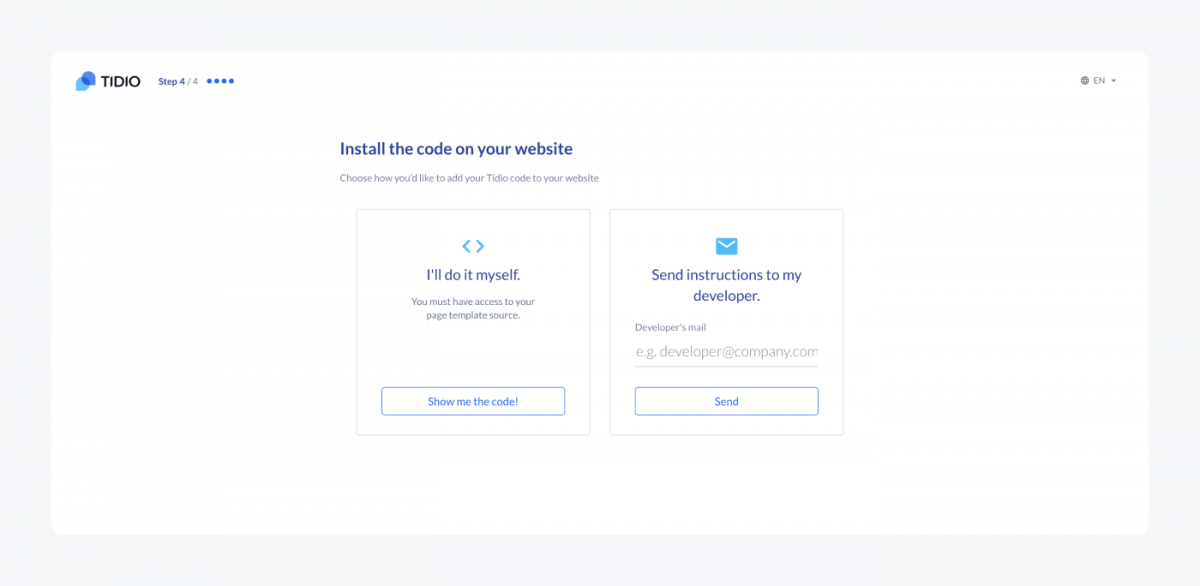Select the third step progress dot
The height and width of the screenshot is (586, 1200).
pyautogui.click(x=224, y=81)
